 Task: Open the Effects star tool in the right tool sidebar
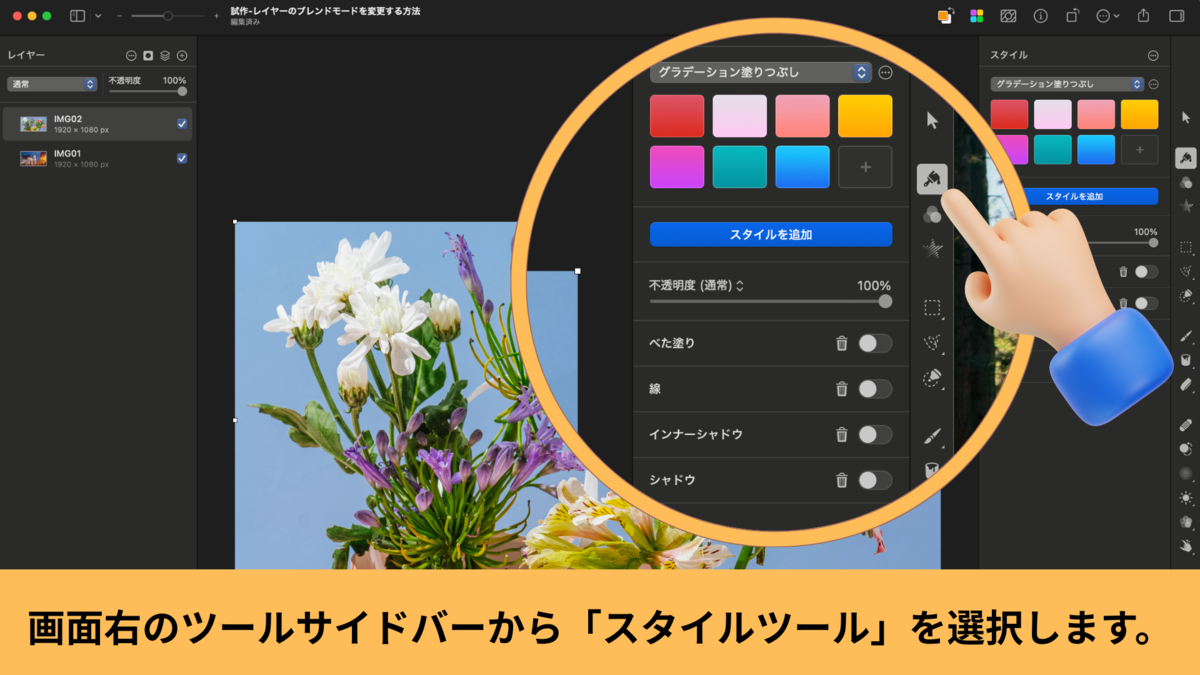(1186, 206)
